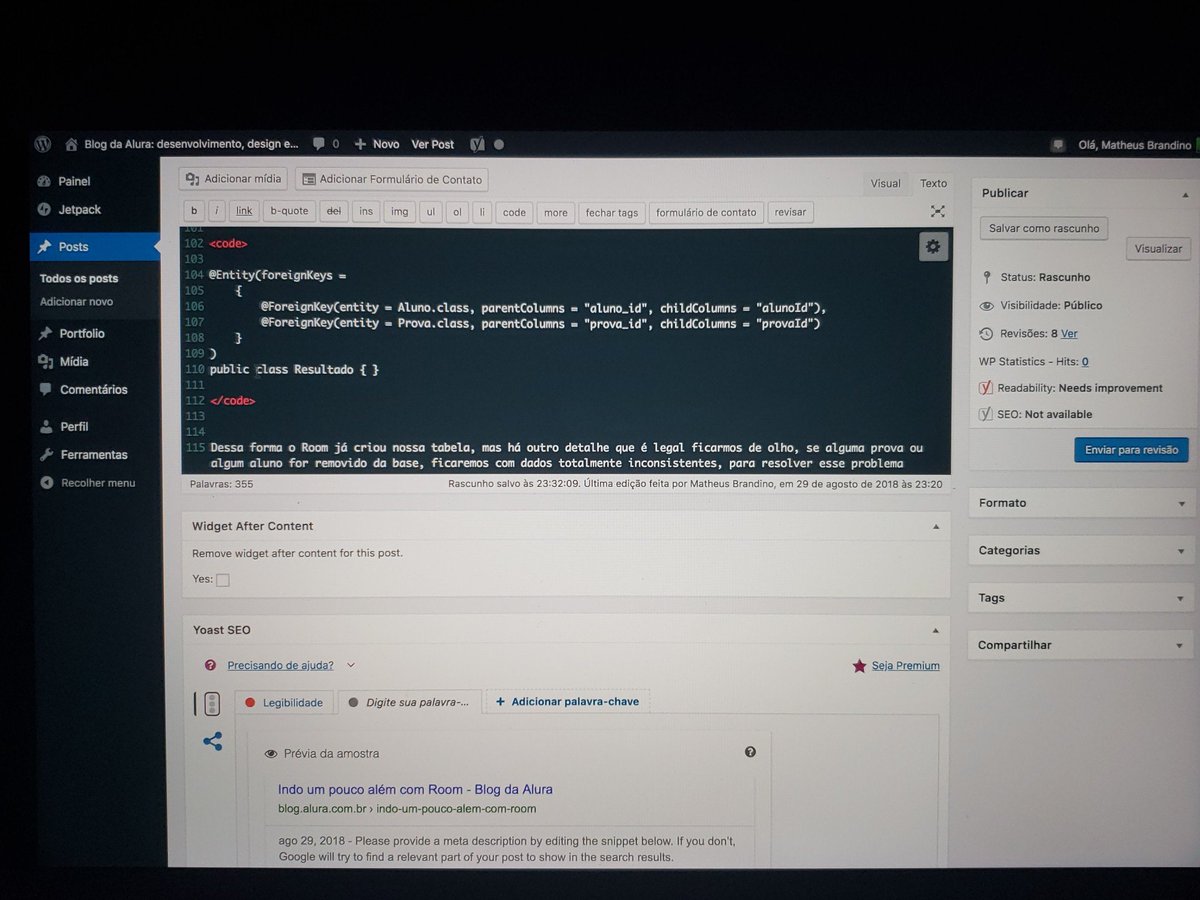Select the Yoast traffic light icon

tap(211, 704)
